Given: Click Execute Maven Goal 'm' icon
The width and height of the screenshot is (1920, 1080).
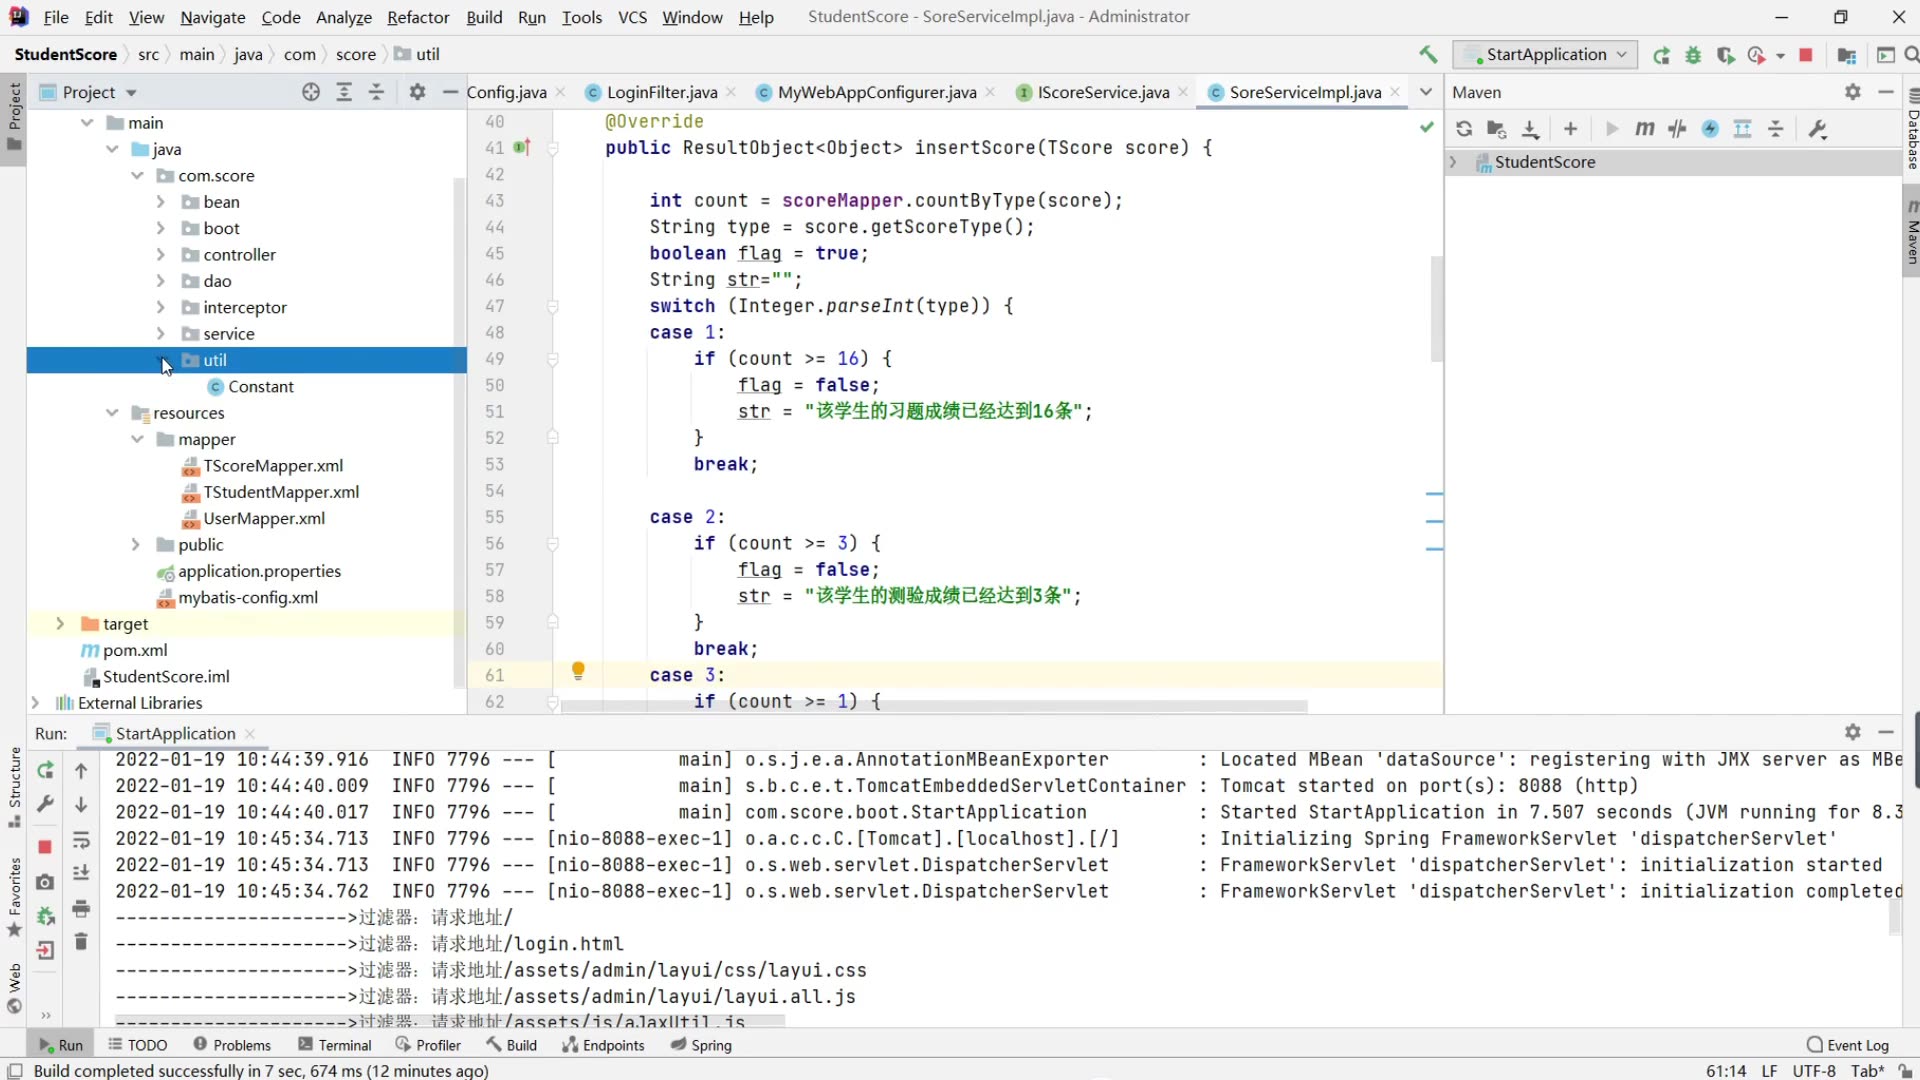Looking at the screenshot, I should (1645, 129).
